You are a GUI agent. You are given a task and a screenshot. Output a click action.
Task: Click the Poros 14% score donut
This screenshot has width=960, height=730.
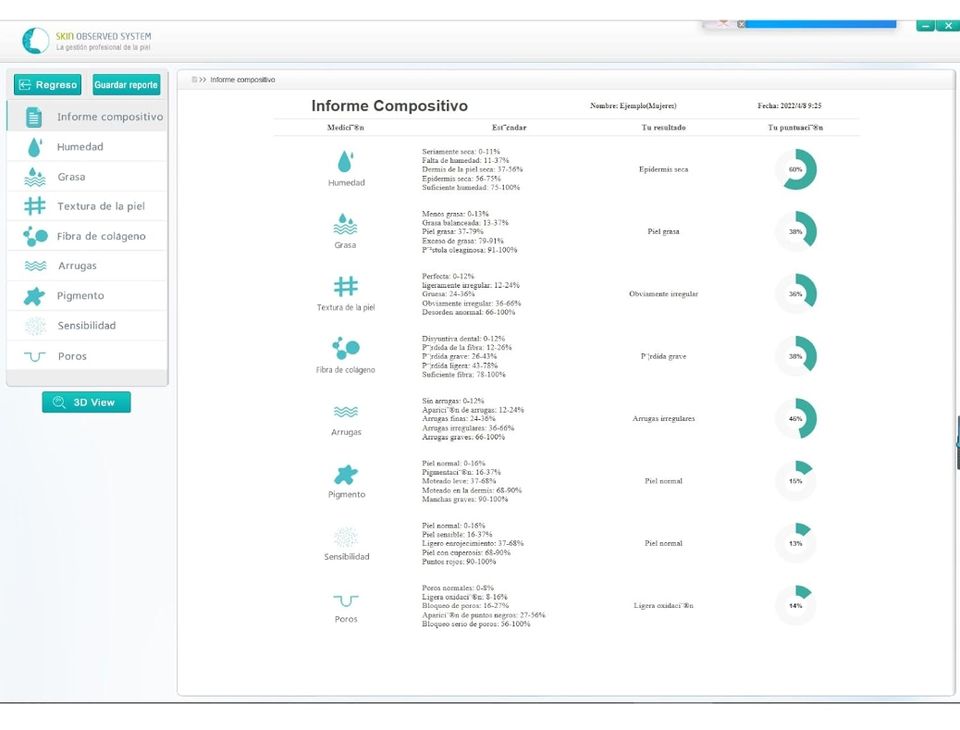(x=795, y=606)
